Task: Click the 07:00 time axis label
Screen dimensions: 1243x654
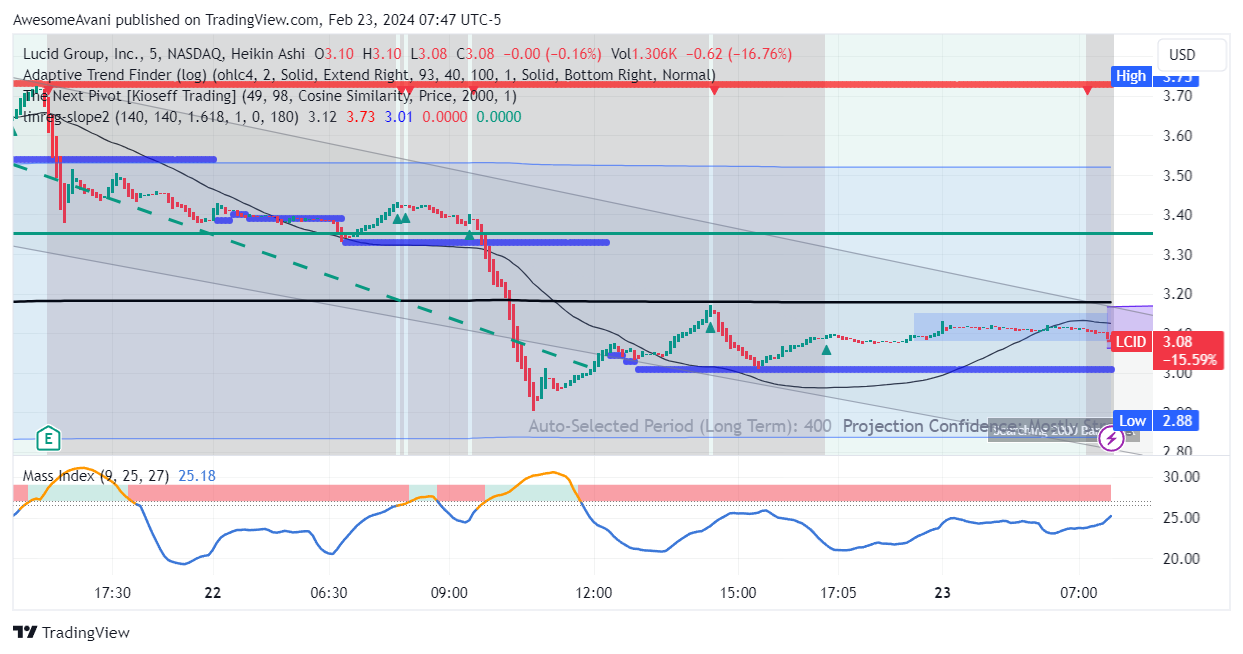Action: point(1079,593)
